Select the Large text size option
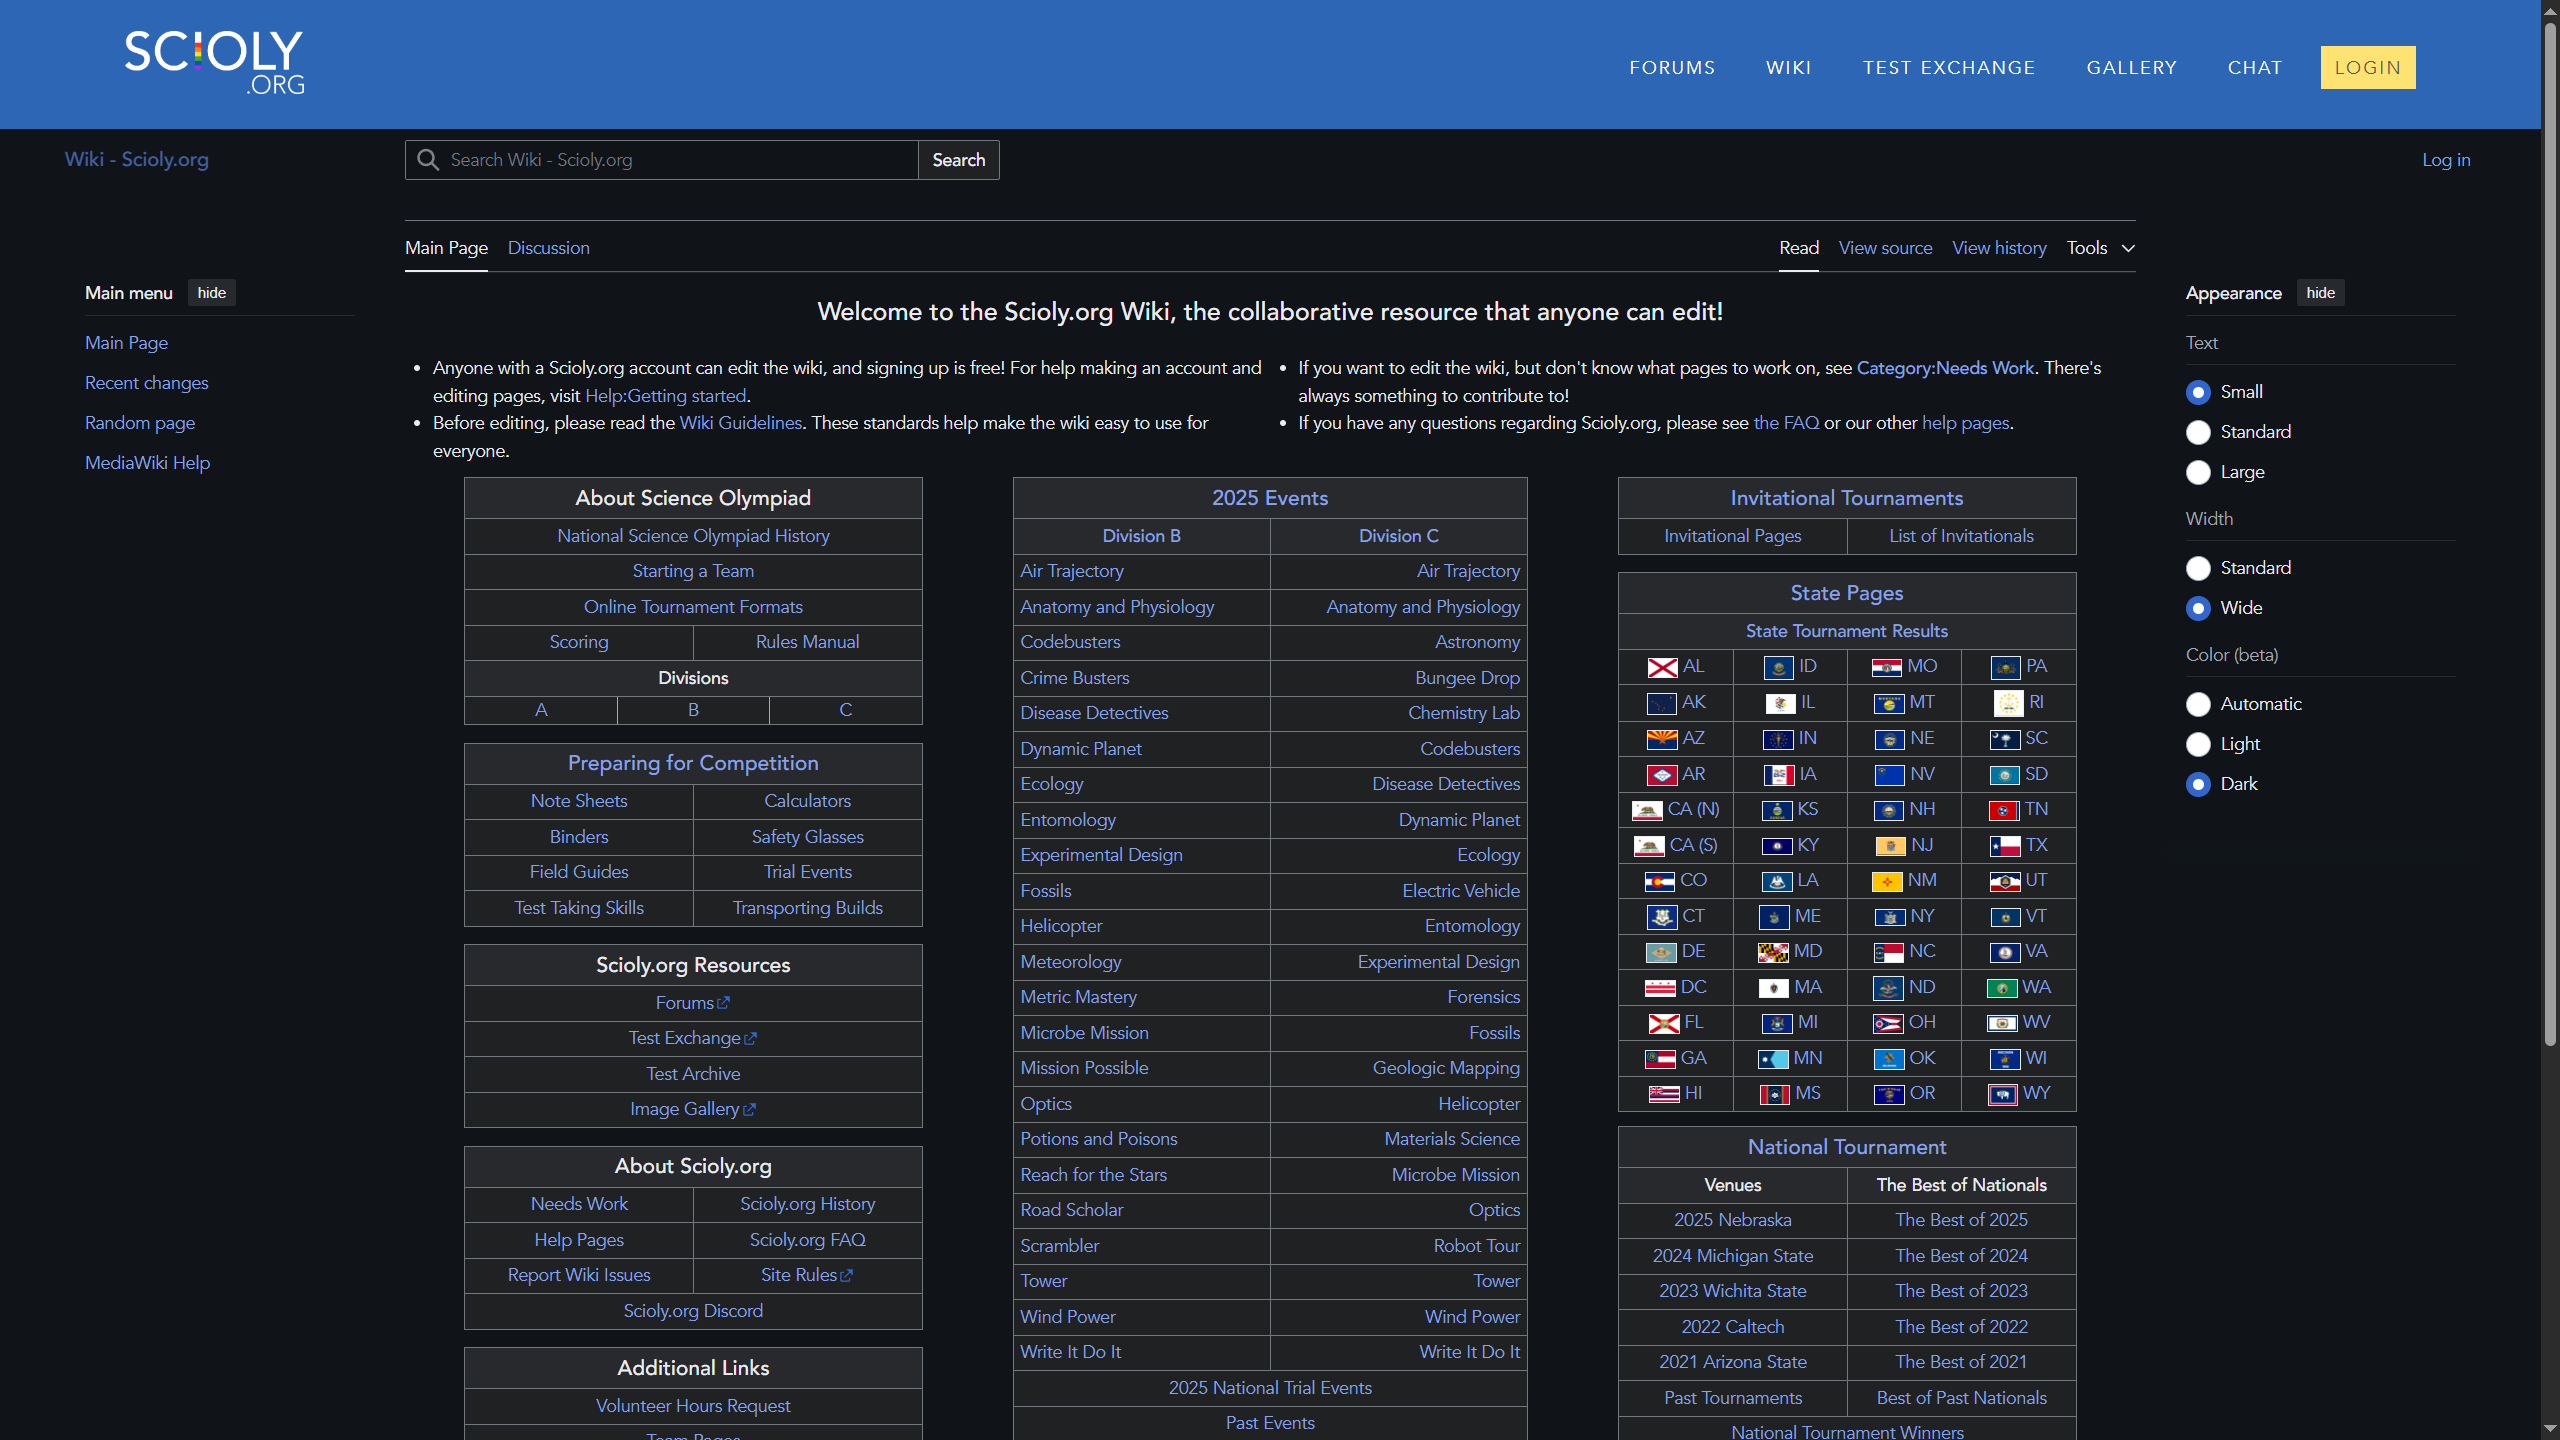Viewport: 2560px width, 1440px height. [x=2198, y=472]
